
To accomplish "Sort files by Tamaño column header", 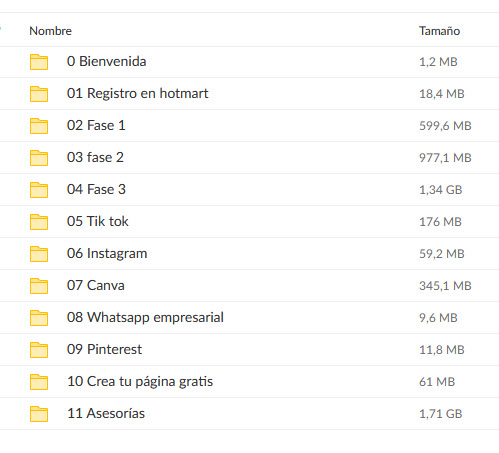I will pyautogui.click(x=439, y=31).
